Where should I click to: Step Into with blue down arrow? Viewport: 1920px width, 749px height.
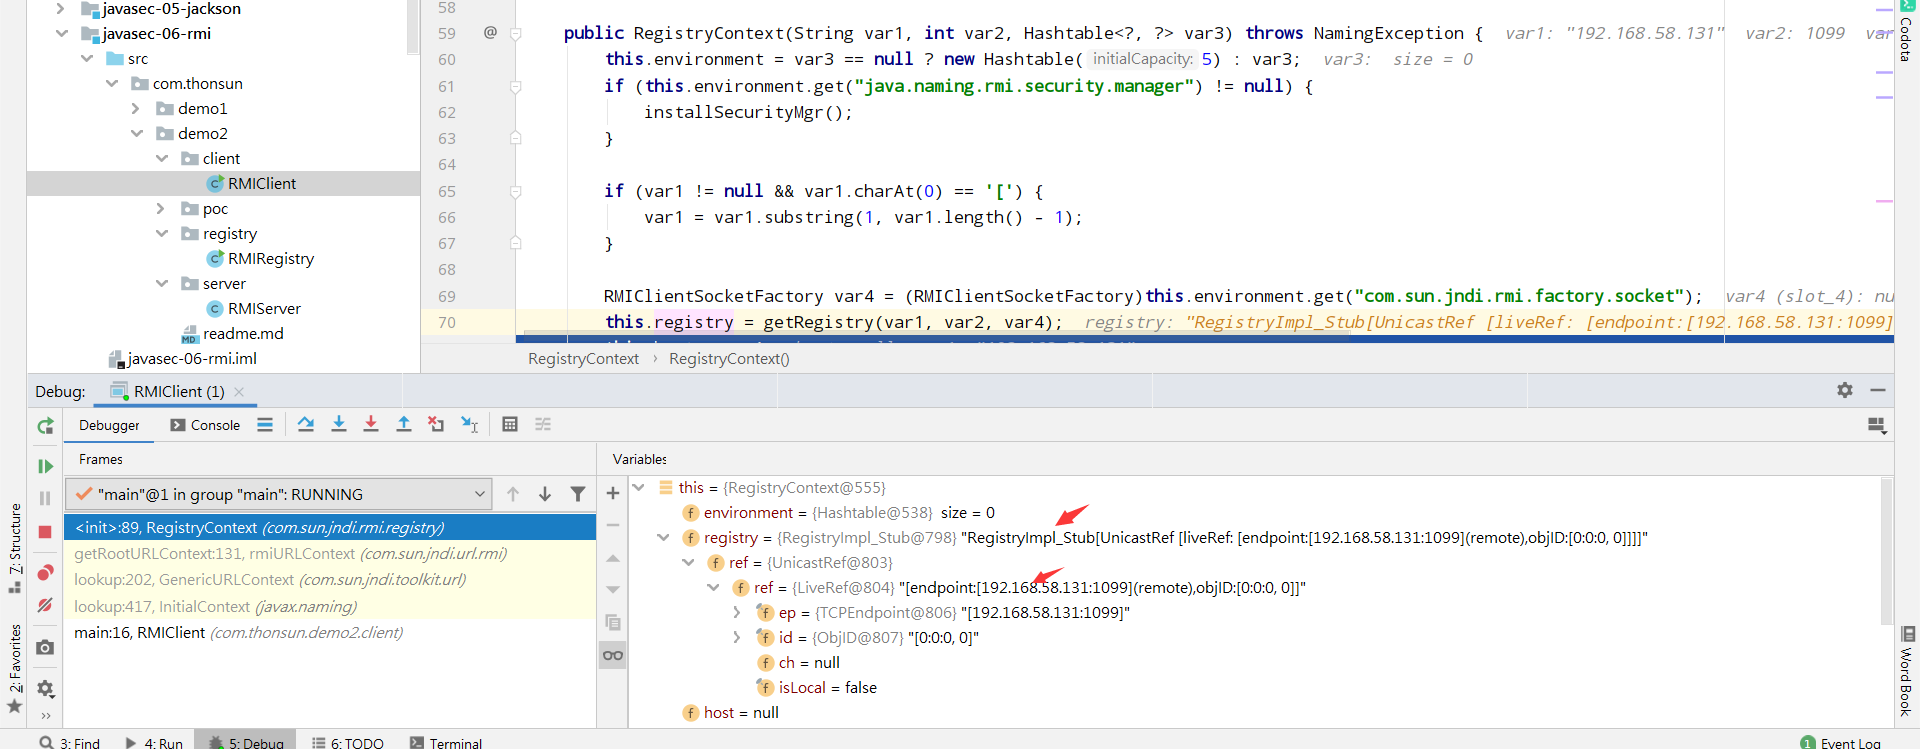coord(339,425)
